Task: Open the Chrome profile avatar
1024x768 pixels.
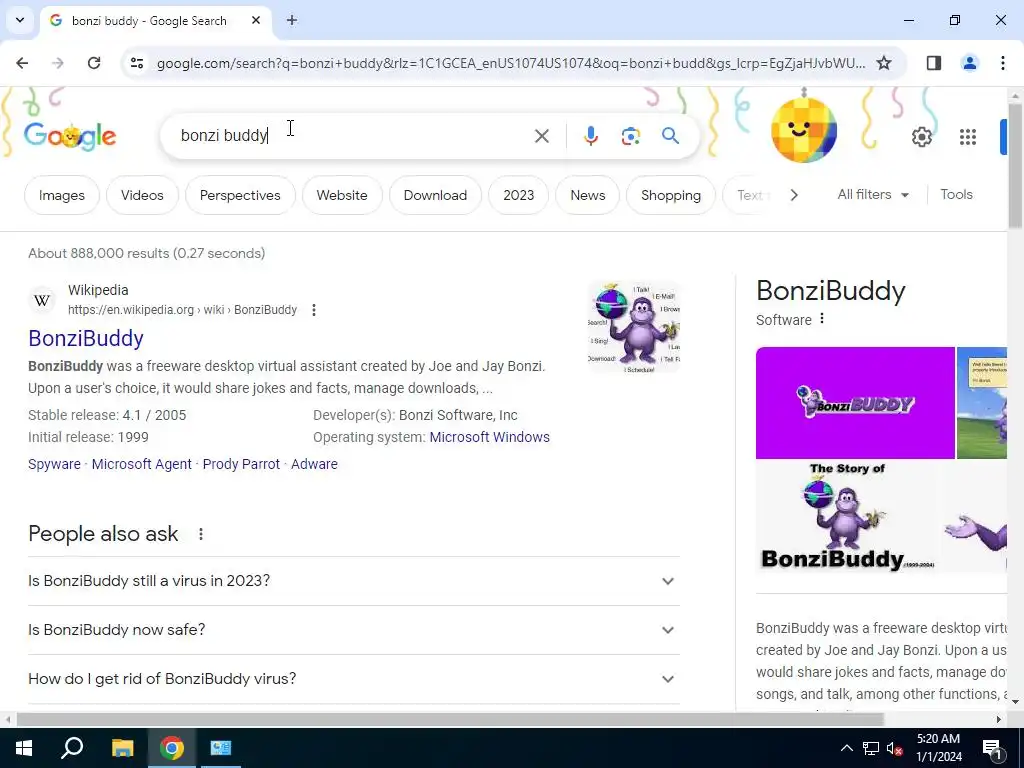Action: [969, 63]
